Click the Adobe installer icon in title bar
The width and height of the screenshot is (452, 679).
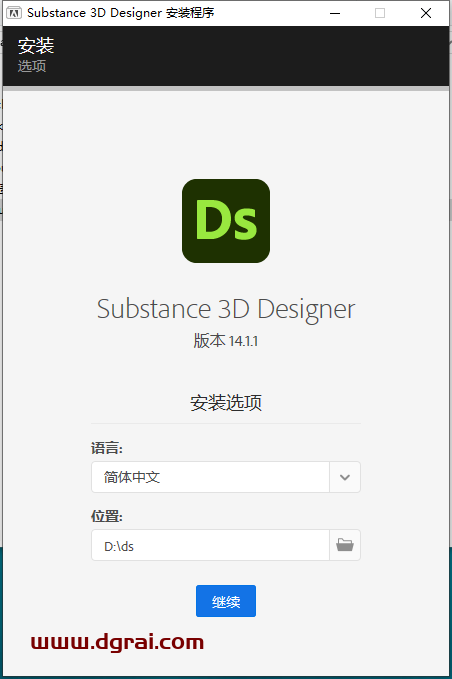point(14,13)
